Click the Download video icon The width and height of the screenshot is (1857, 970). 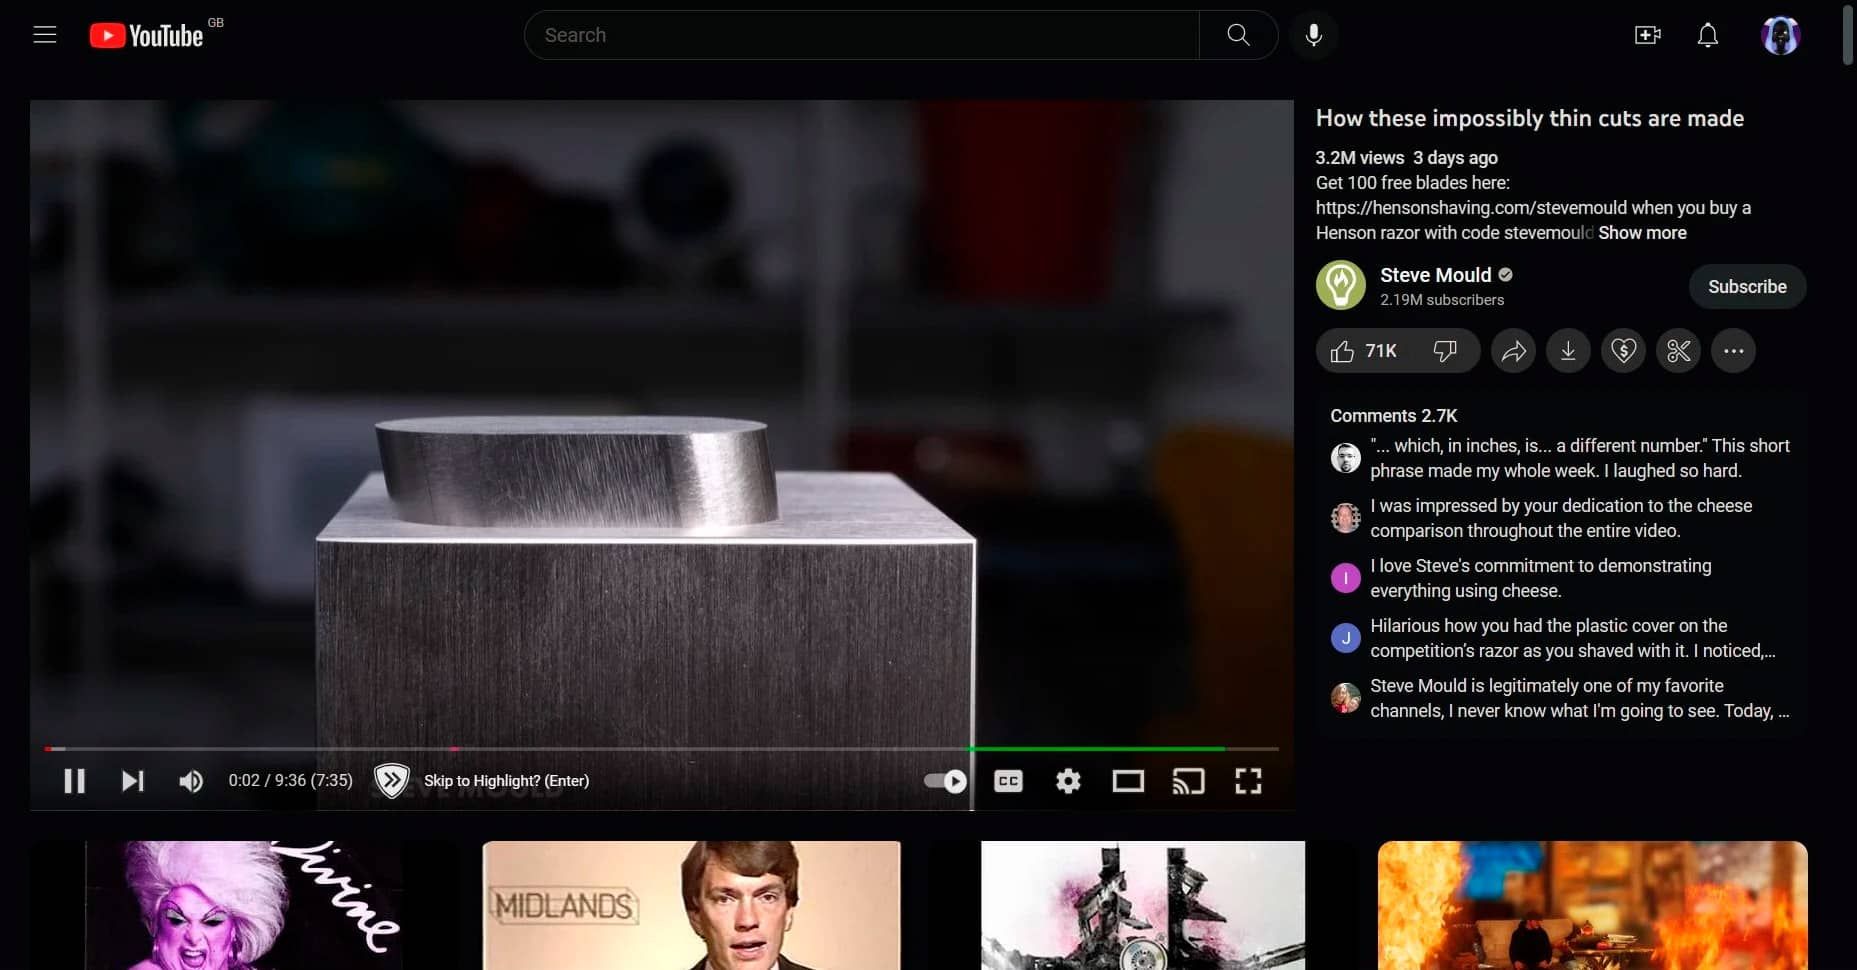1568,351
